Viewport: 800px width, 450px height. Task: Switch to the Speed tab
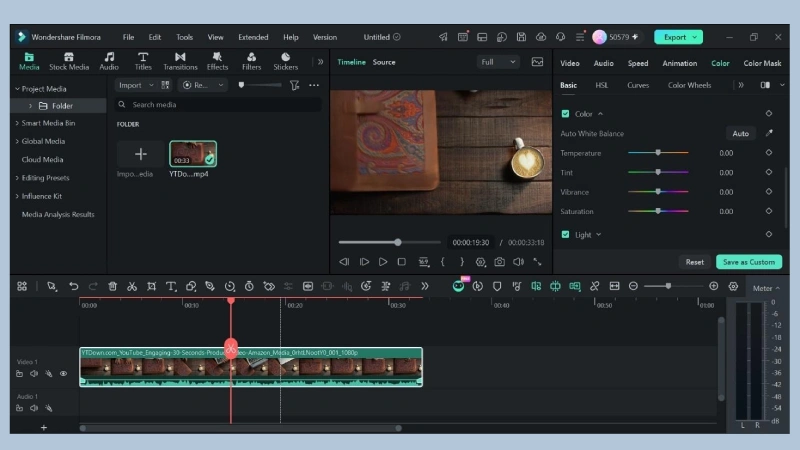pyautogui.click(x=638, y=63)
